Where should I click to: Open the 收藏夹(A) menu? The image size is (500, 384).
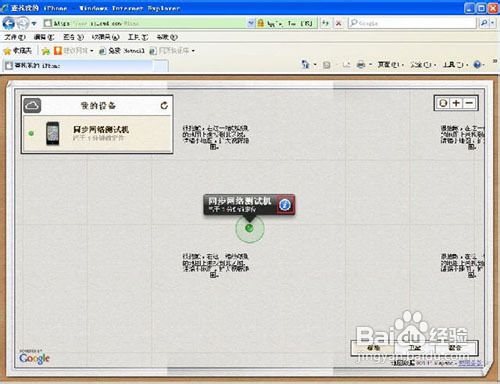click(x=105, y=37)
